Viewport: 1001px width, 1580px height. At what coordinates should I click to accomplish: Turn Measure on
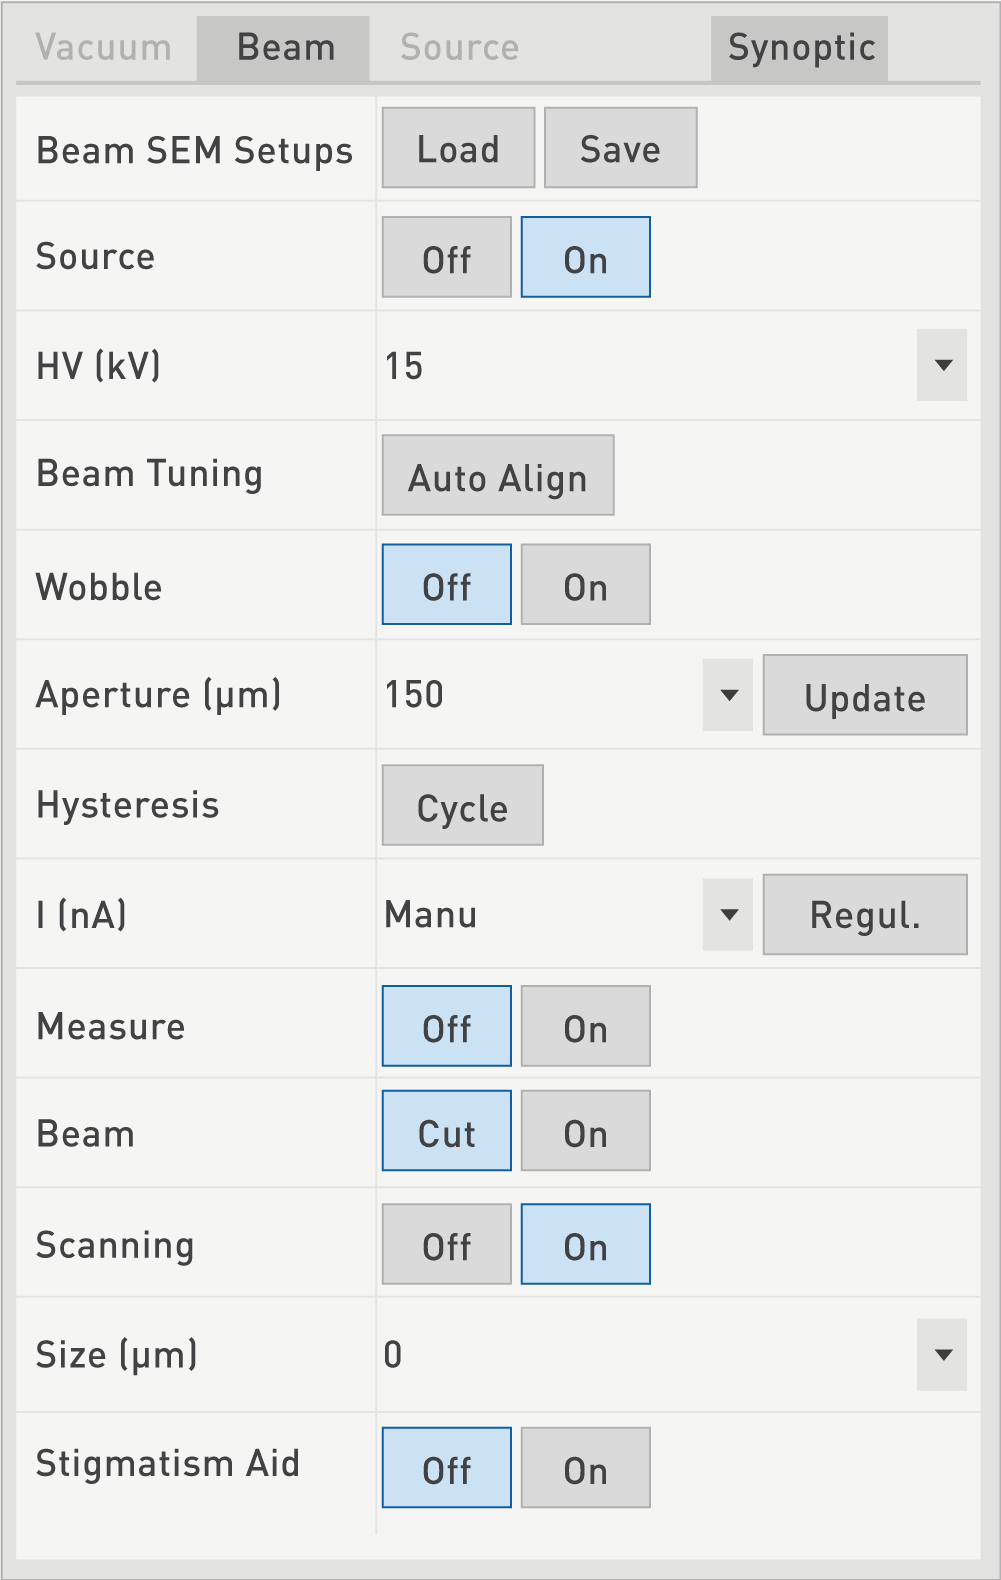point(585,1027)
